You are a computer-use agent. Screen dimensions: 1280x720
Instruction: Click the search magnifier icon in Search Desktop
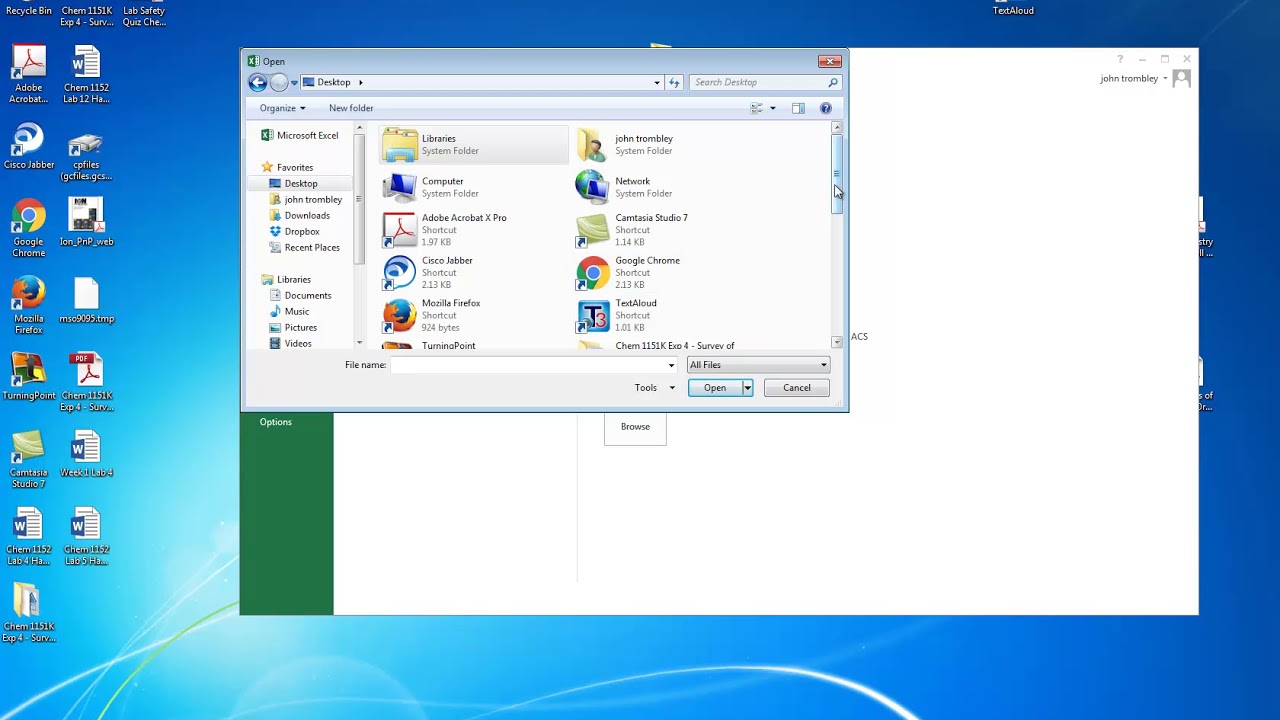click(832, 82)
